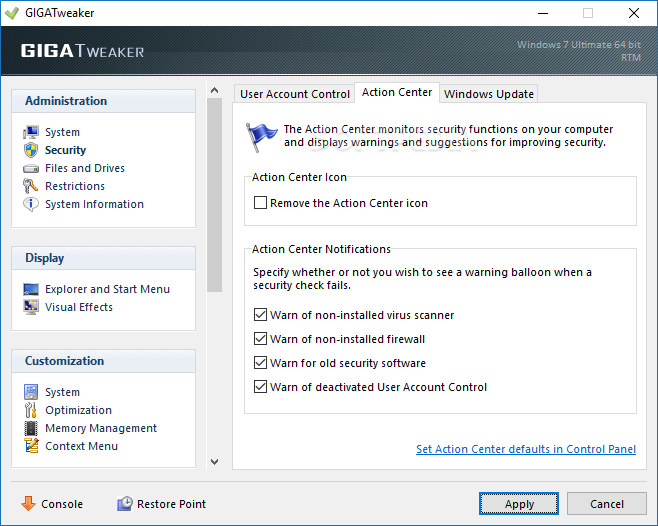This screenshot has height=526, width=658.
Task: Click the Optimization tools icon
Action: [30, 410]
